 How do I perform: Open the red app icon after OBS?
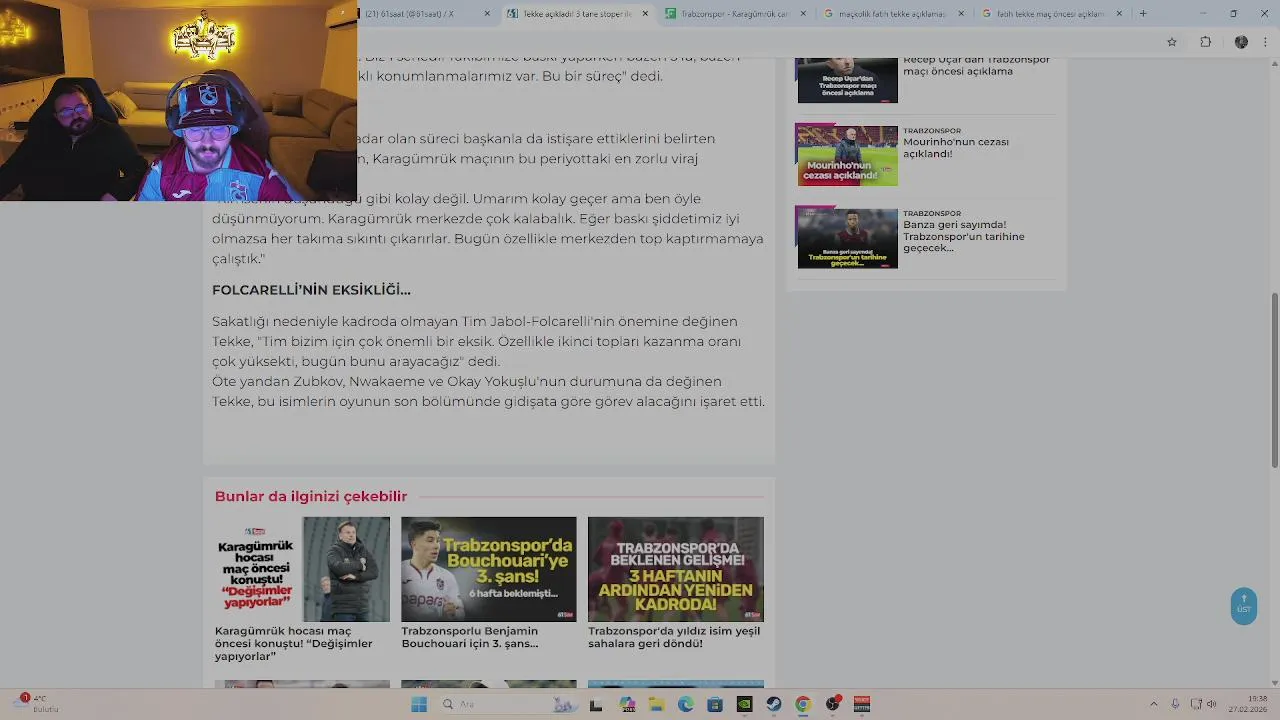(861, 704)
